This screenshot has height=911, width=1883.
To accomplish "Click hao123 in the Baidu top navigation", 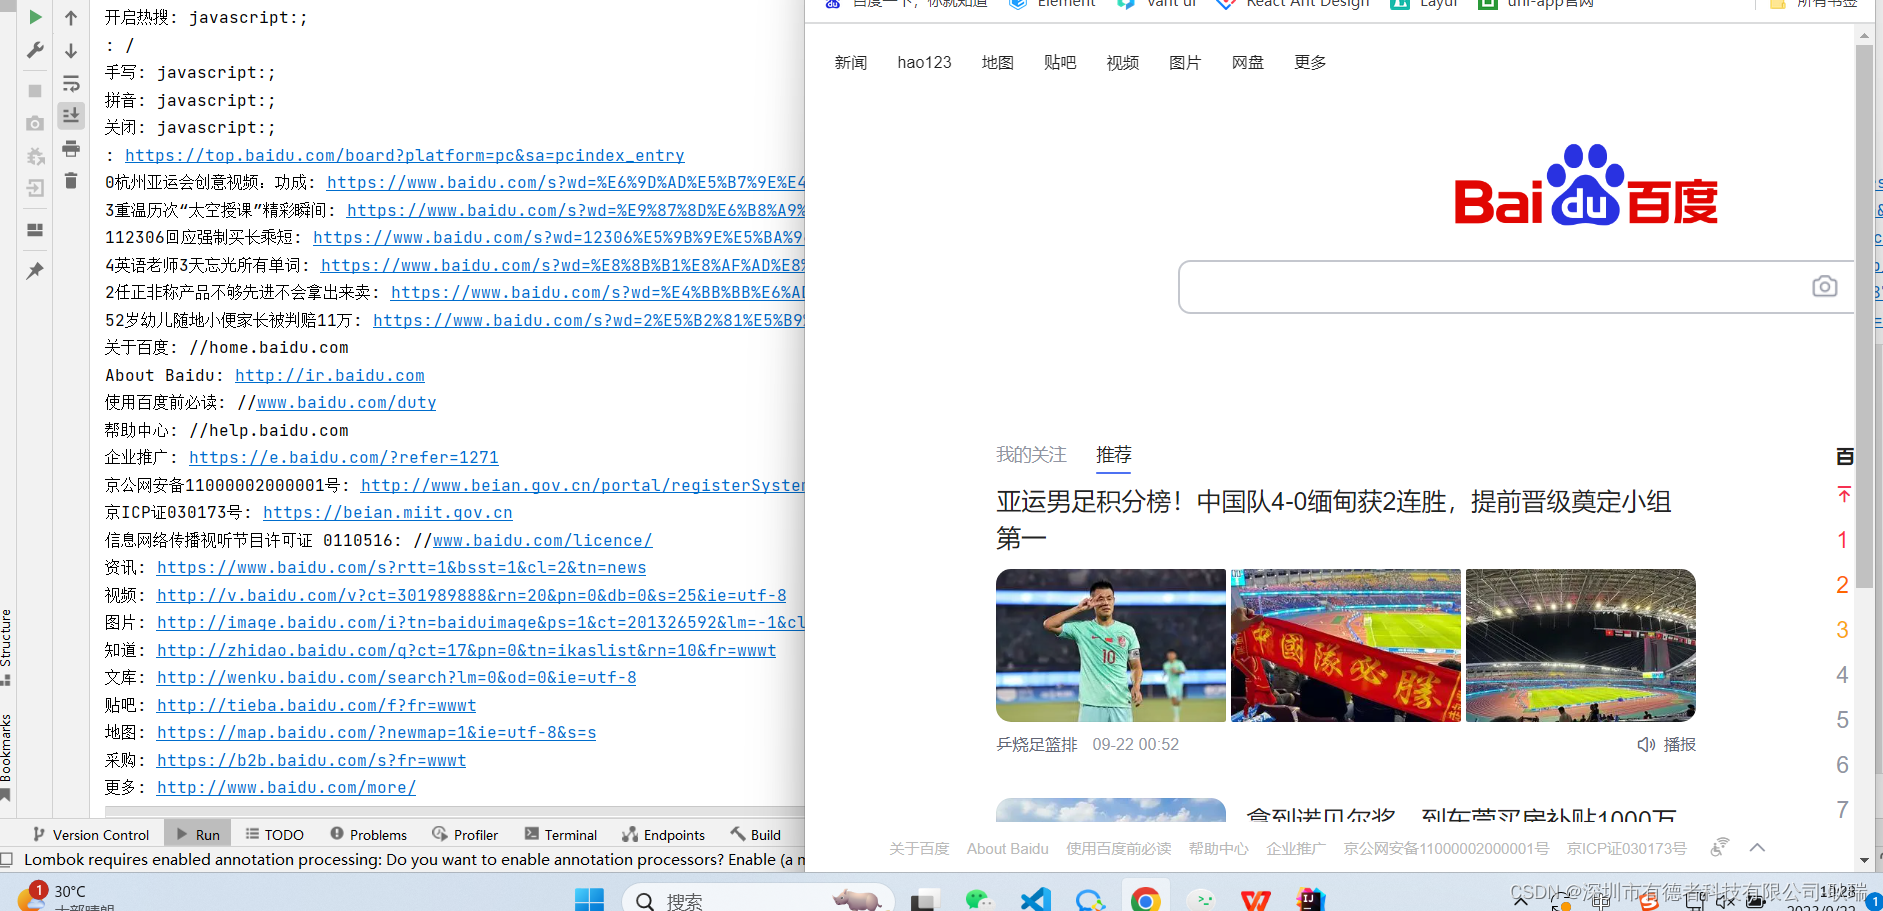I will pos(924,63).
